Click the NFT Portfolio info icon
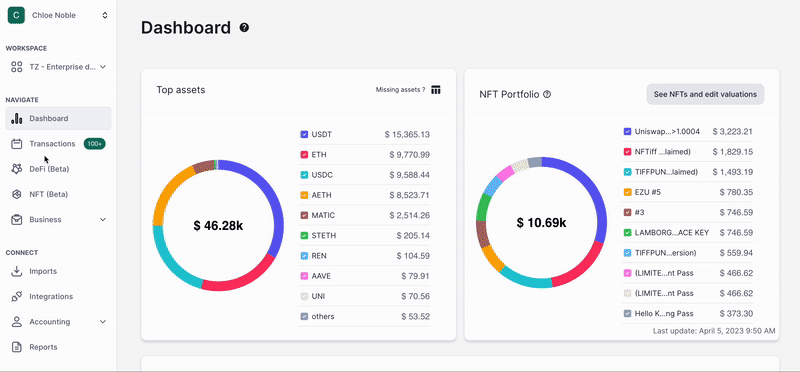Image resolution: width=800 pixels, height=372 pixels. point(547,94)
